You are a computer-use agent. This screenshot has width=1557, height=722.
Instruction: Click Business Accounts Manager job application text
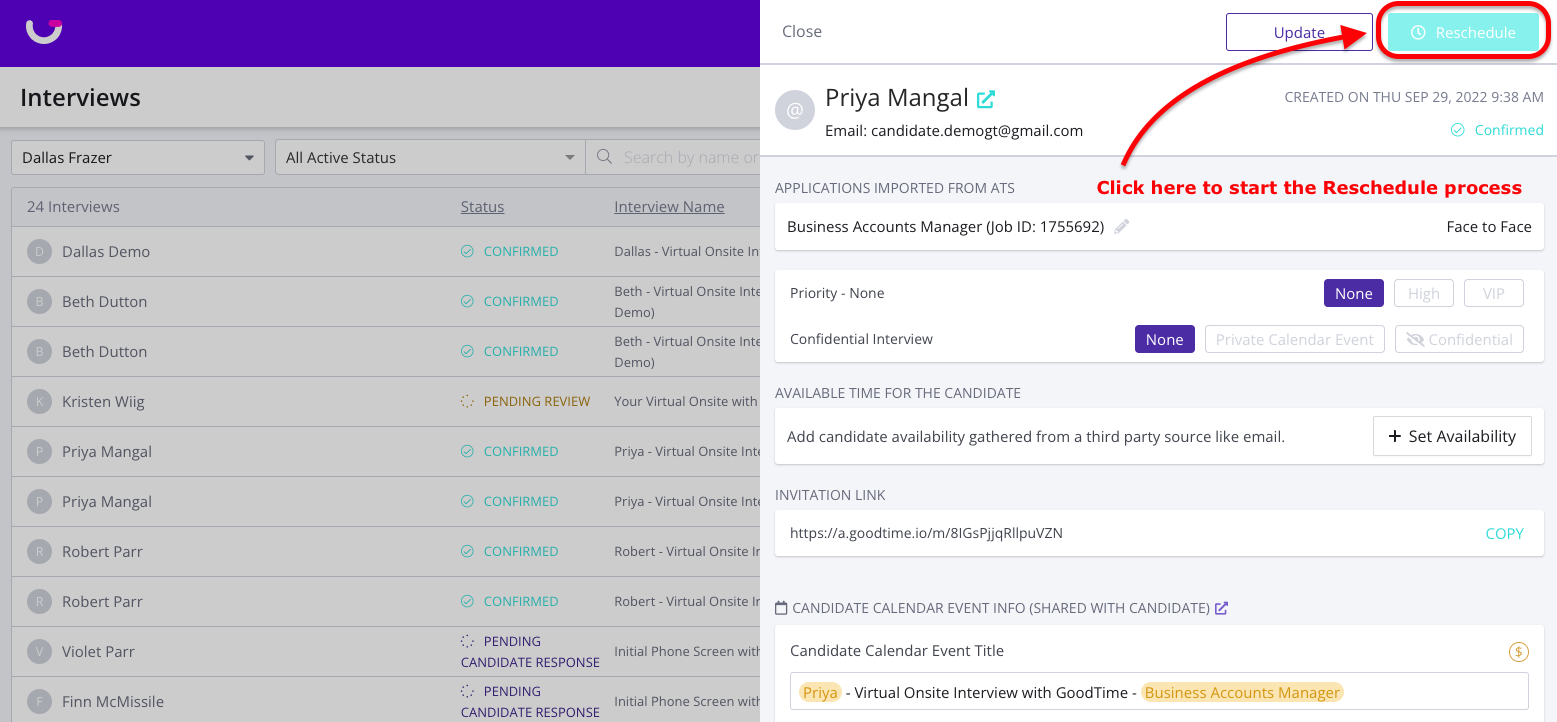(945, 227)
